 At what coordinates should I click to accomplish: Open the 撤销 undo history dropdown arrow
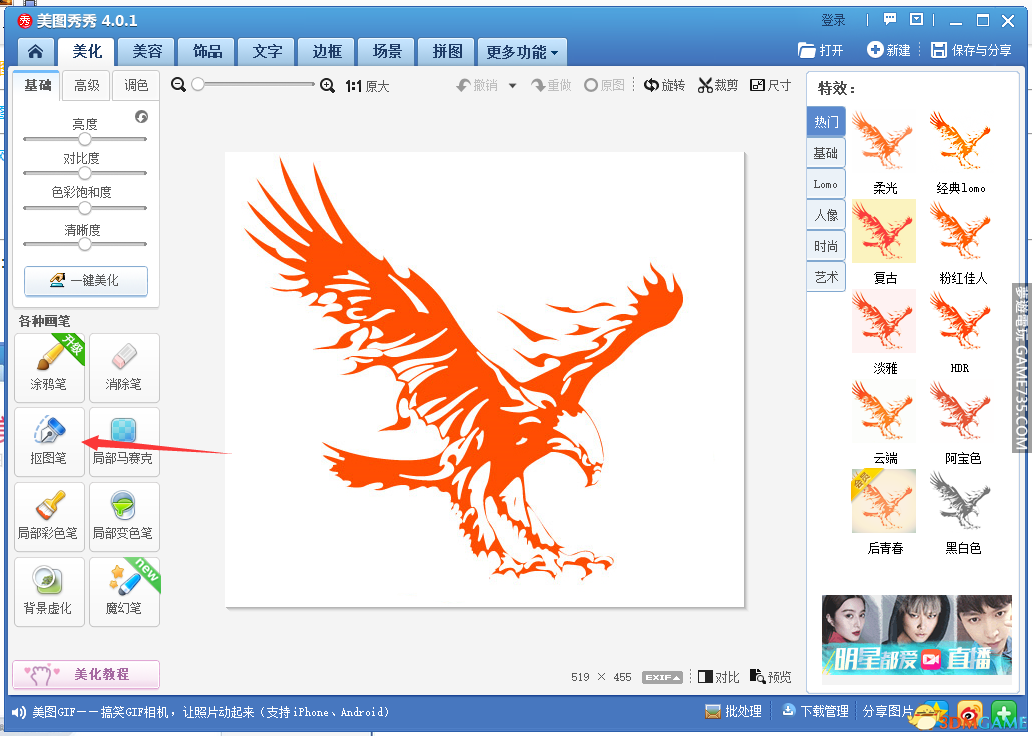[x=513, y=86]
